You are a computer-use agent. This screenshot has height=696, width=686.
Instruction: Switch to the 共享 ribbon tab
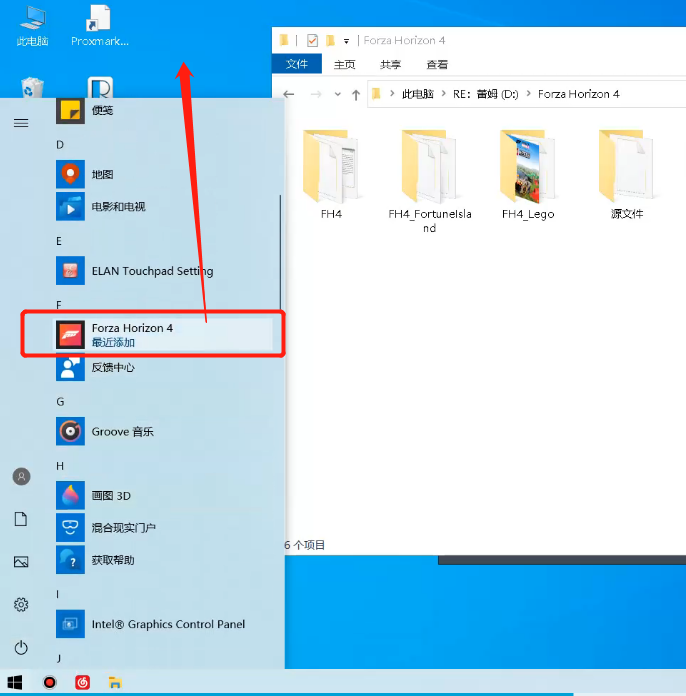(x=391, y=64)
